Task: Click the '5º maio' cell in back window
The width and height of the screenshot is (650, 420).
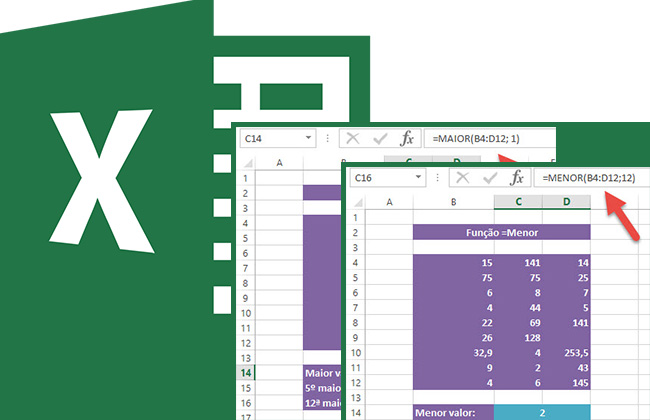Action: [322, 388]
